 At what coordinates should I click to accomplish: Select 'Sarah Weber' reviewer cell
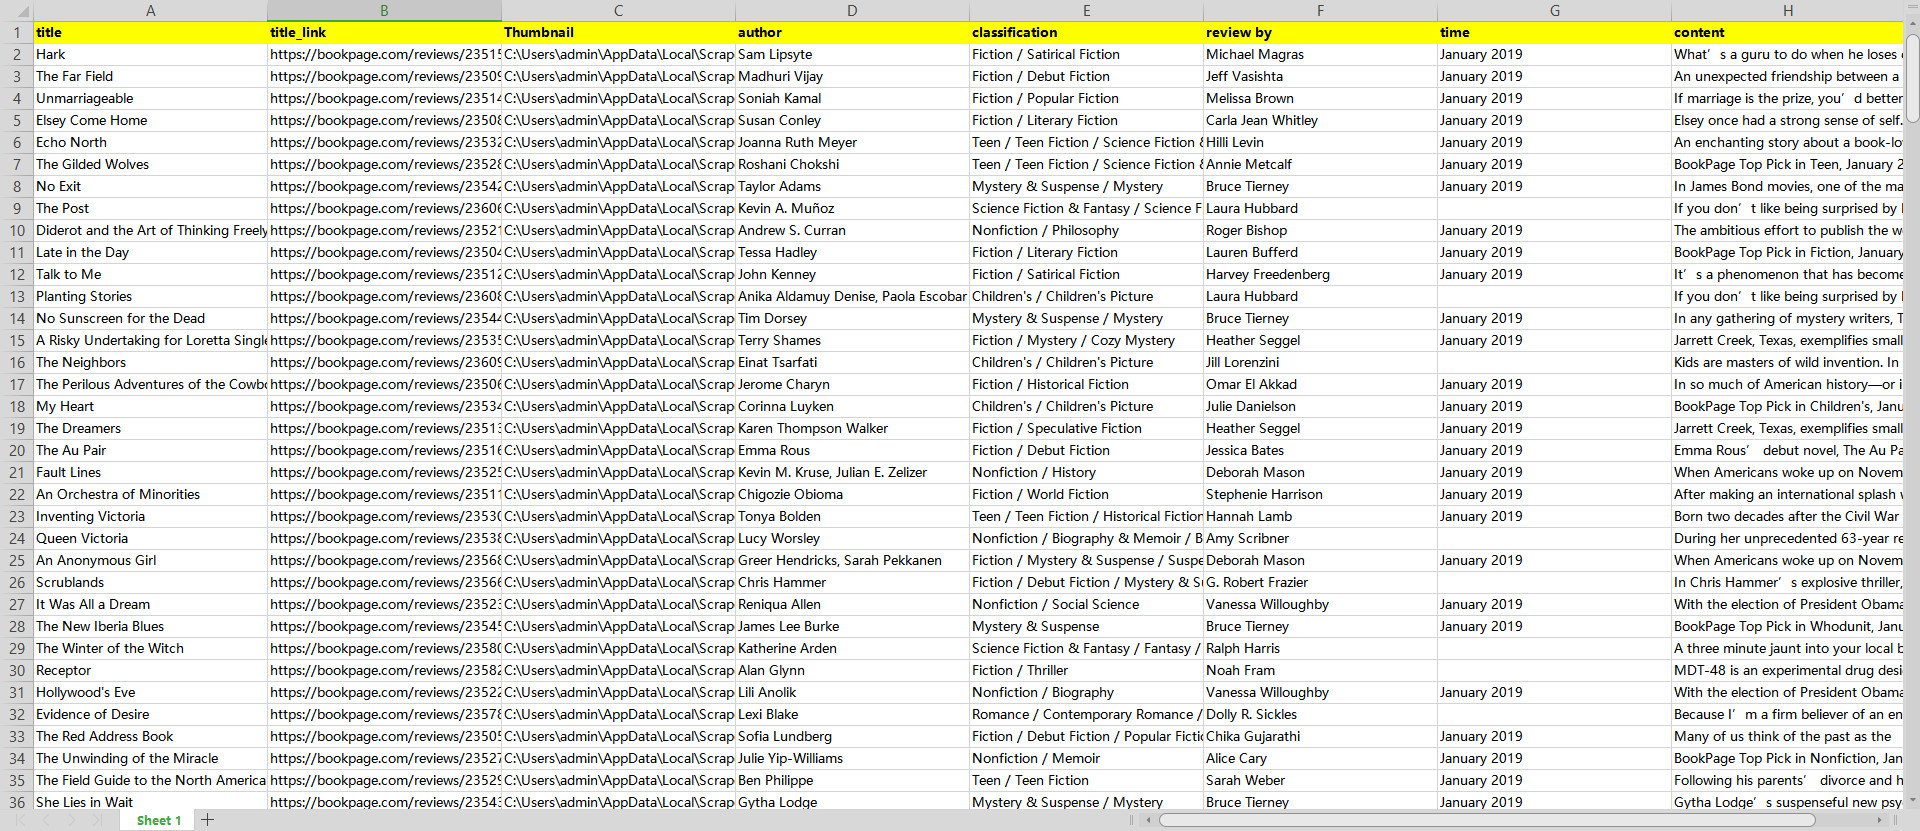[x=1321, y=780]
